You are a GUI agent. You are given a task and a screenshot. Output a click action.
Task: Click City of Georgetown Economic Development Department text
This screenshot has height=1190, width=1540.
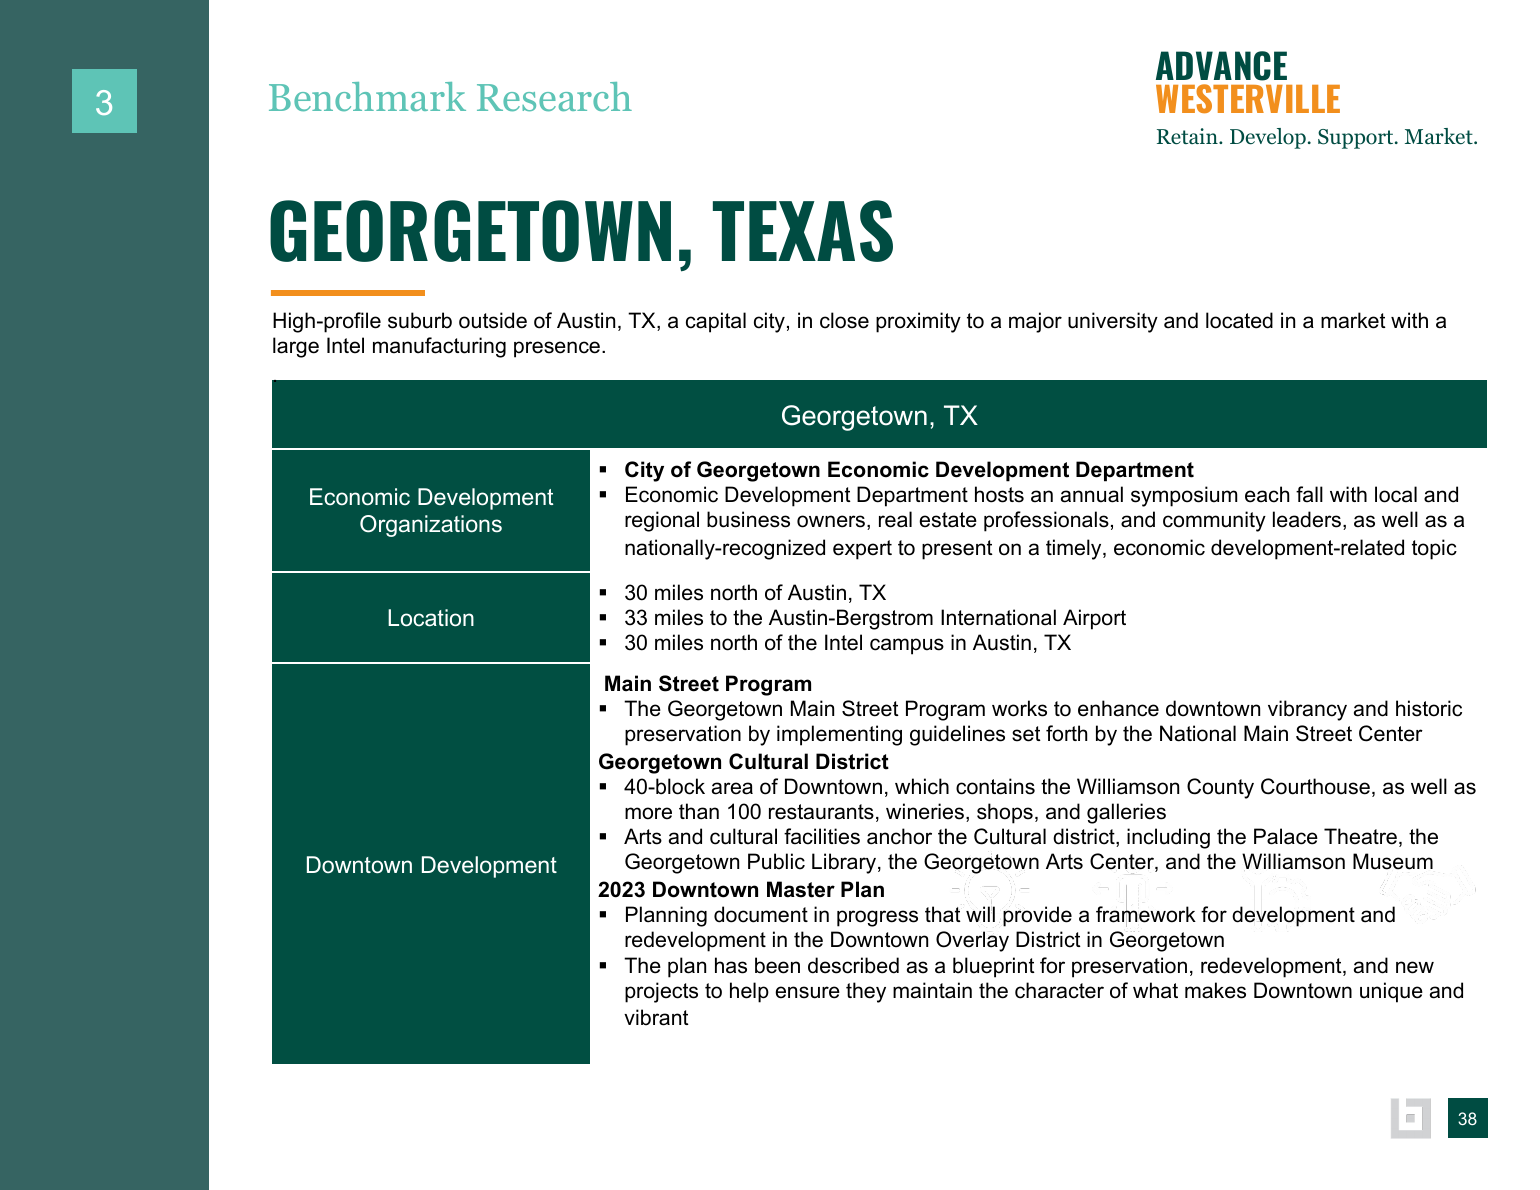click(x=908, y=470)
